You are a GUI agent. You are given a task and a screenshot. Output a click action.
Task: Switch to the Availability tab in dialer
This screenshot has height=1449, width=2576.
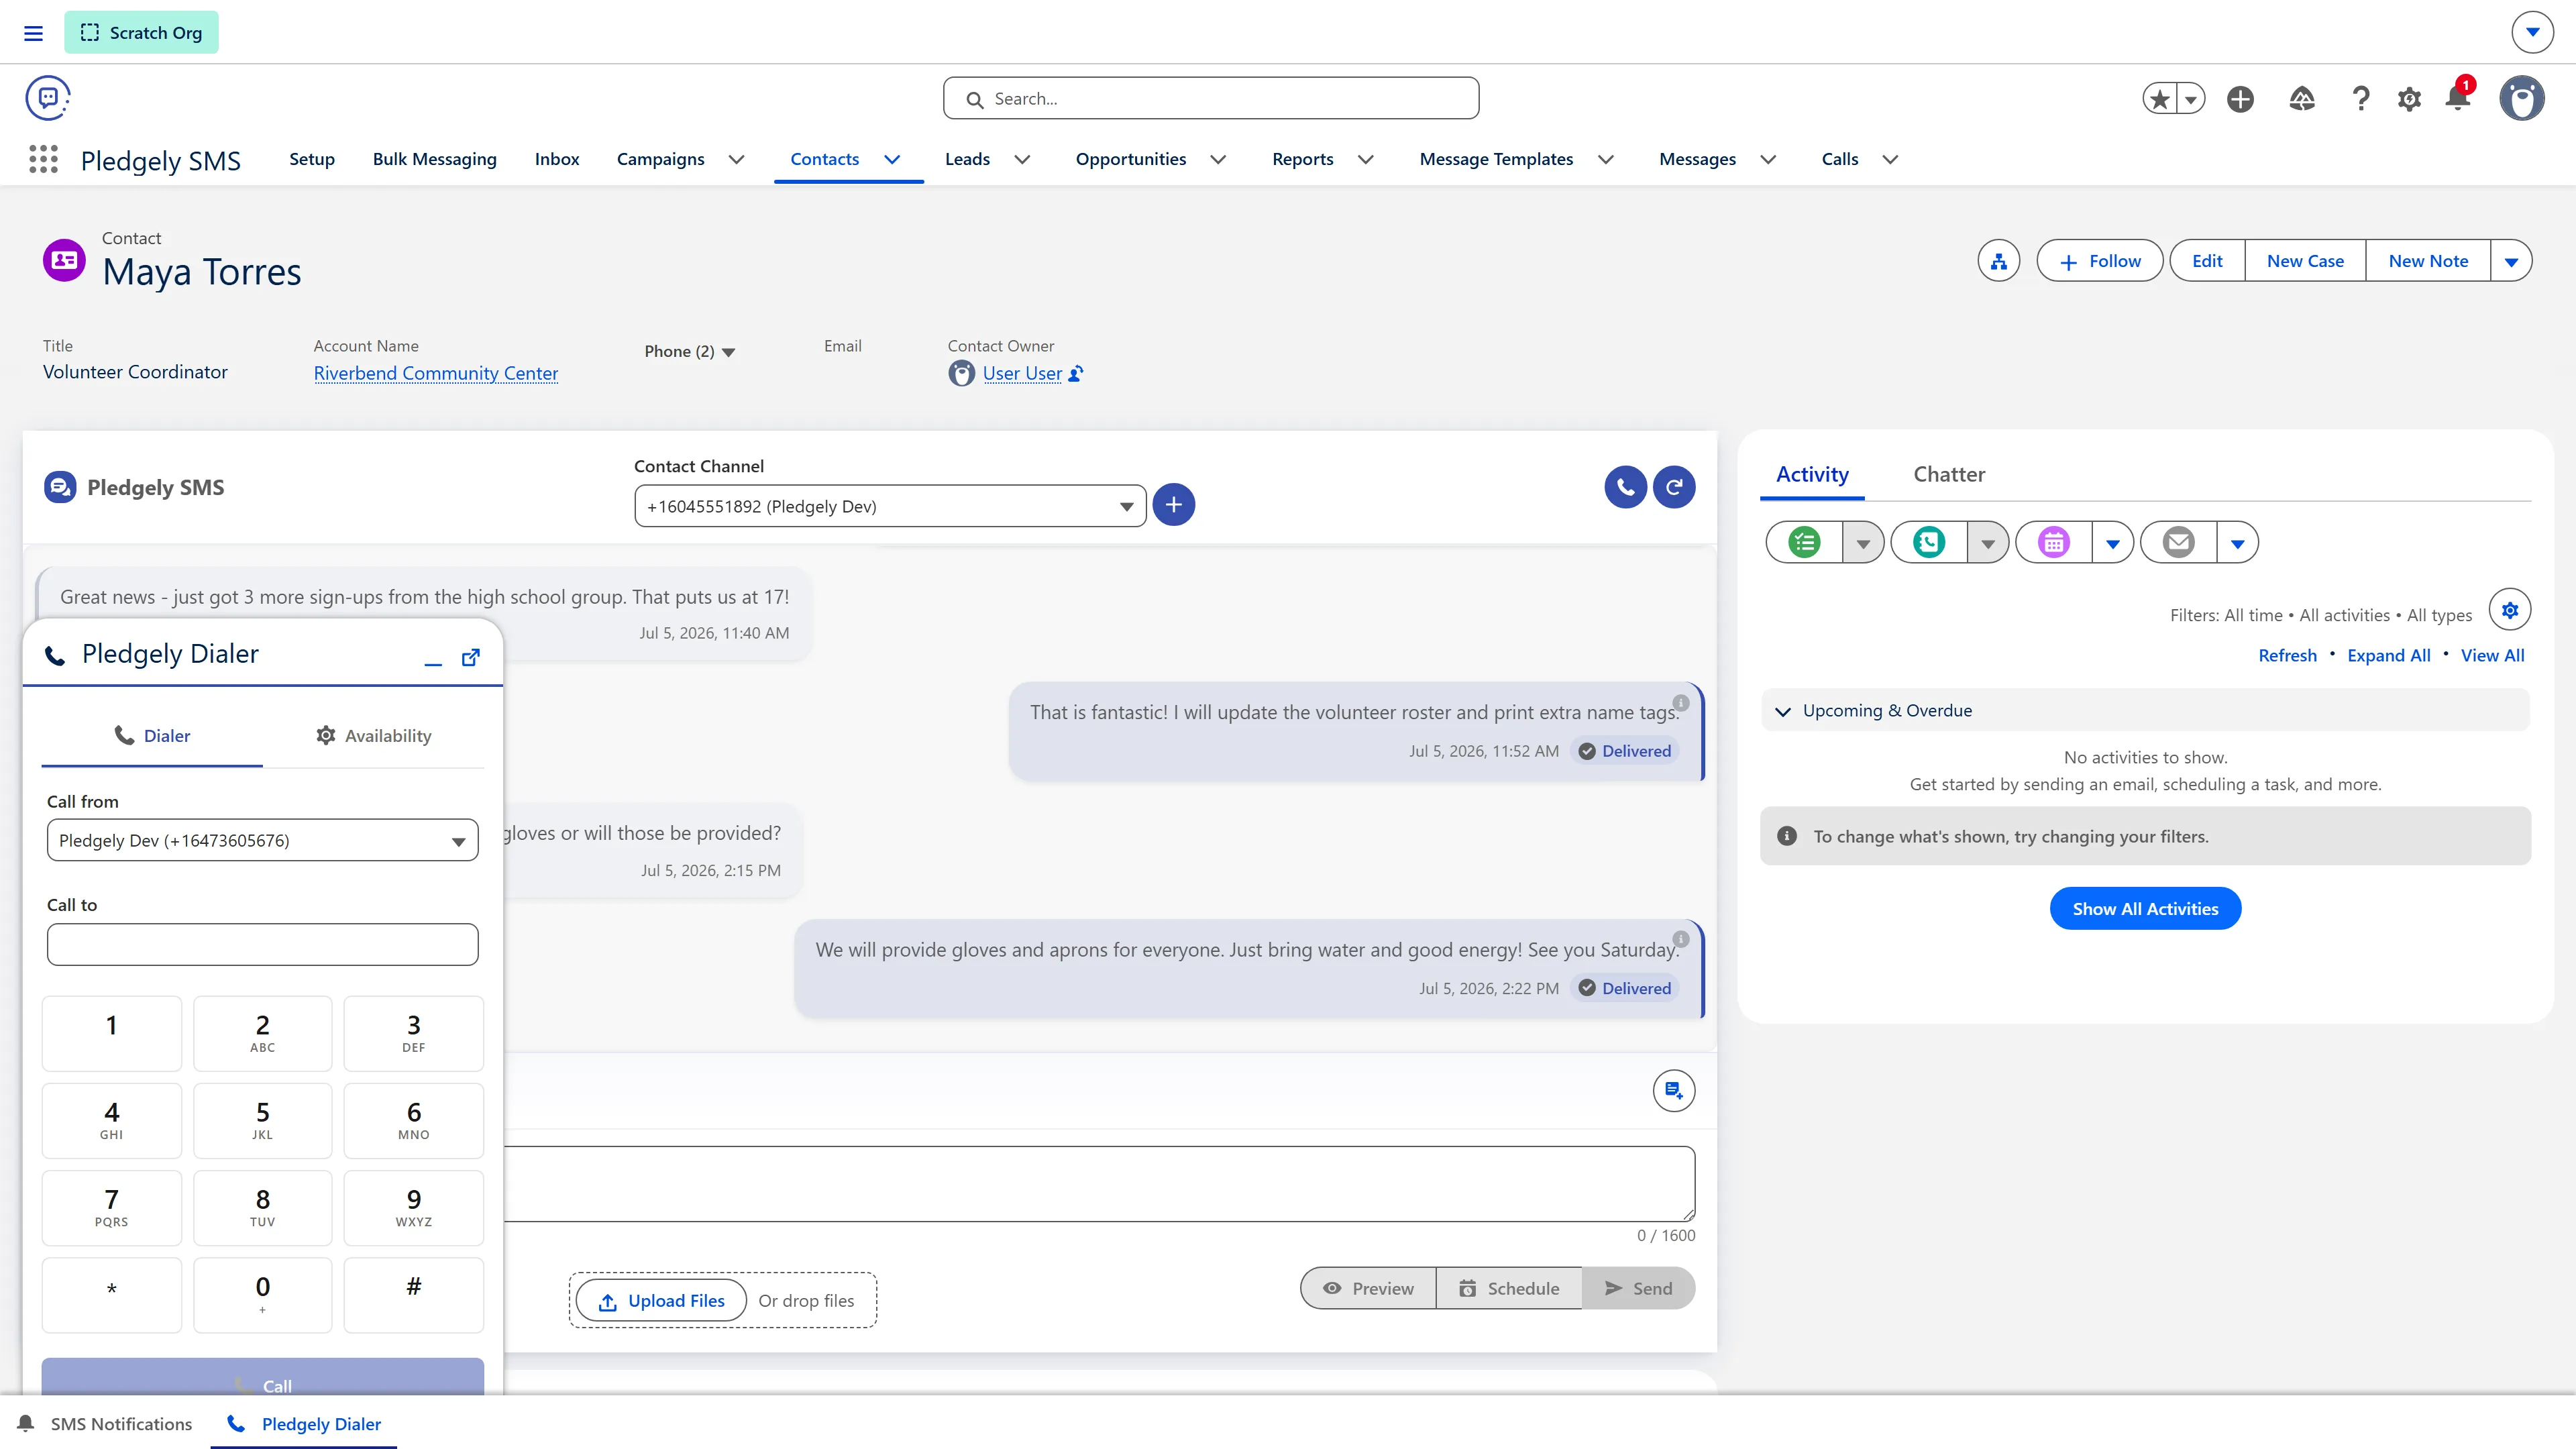pyautogui.click(x=373, y=736)
